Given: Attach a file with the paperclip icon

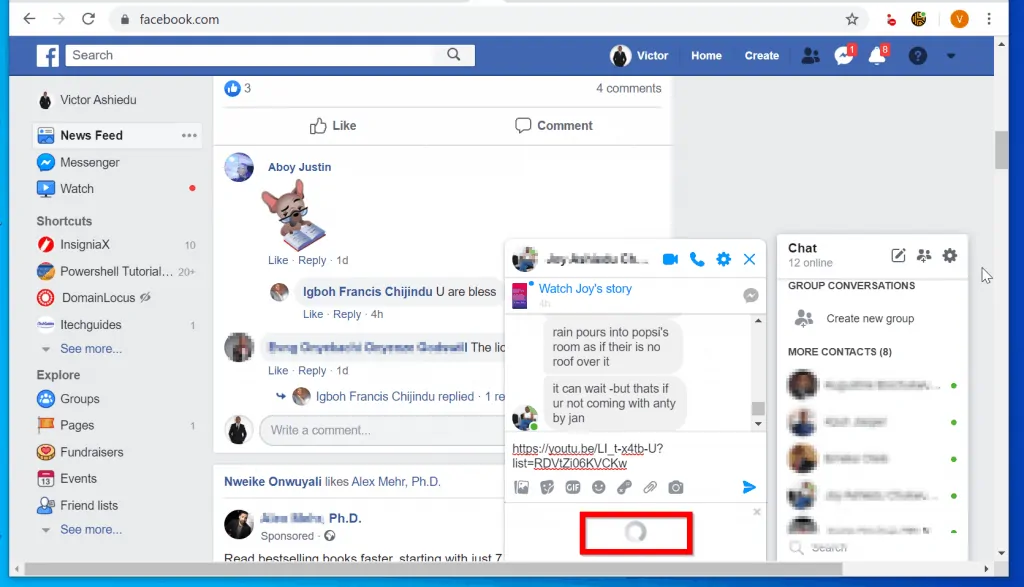Looking at the screenshot, I should pos(650,487).
